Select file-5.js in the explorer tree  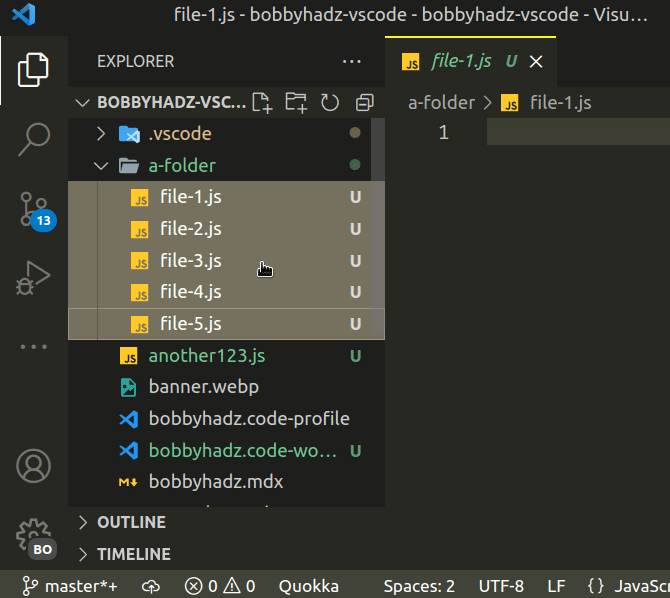click(226, 324)
